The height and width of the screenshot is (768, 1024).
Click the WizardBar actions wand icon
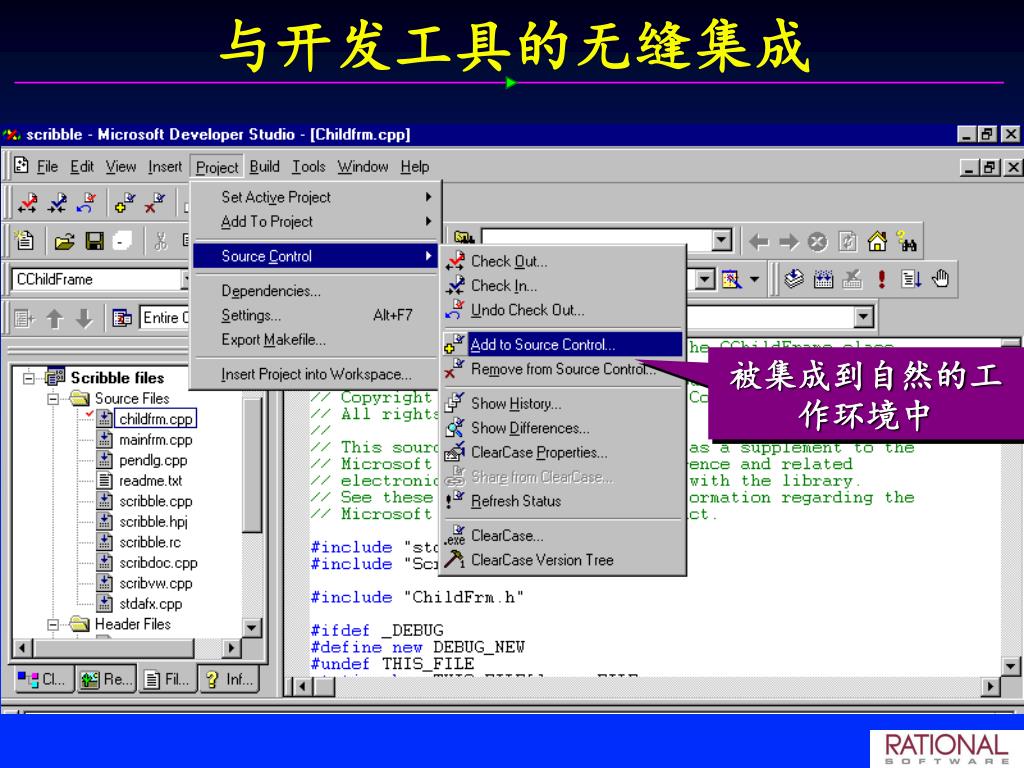tap(731, 280)
